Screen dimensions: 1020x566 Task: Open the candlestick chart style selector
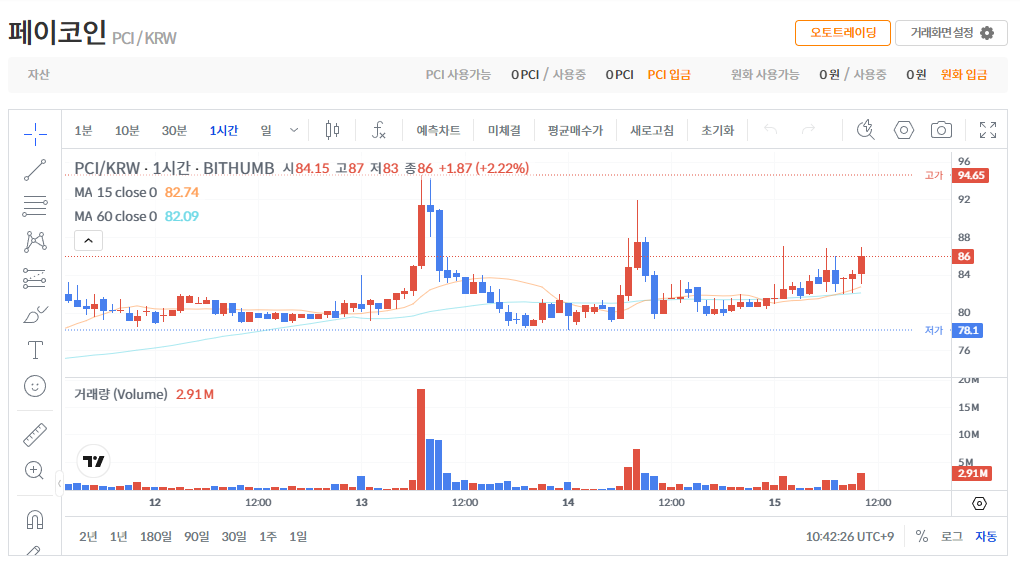(333, 130)
